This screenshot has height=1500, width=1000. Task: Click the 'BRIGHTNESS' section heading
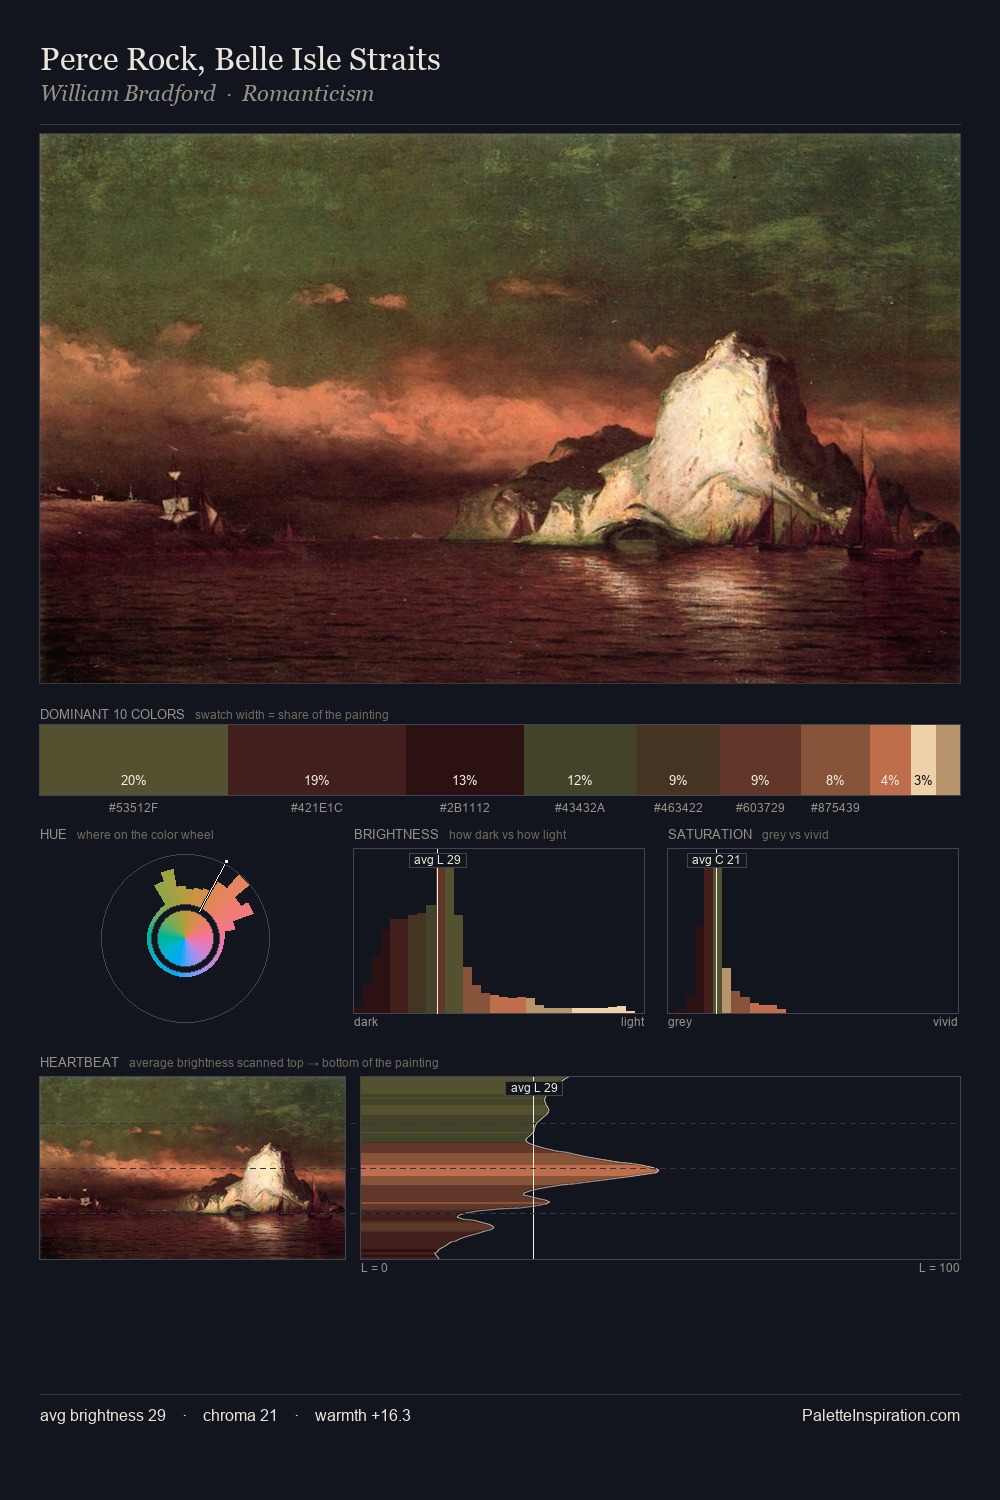tap(396, 834)
